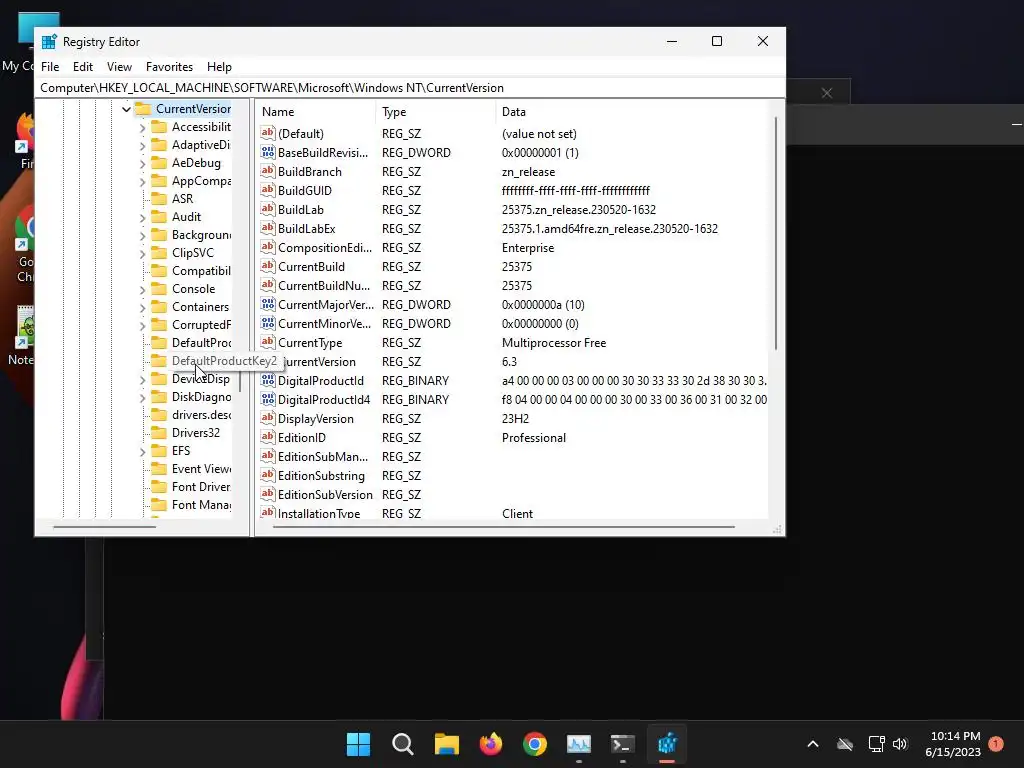Expand the ClipSVC key
The width and height of the screenshot is (1024, 768).
click(142, 253)
